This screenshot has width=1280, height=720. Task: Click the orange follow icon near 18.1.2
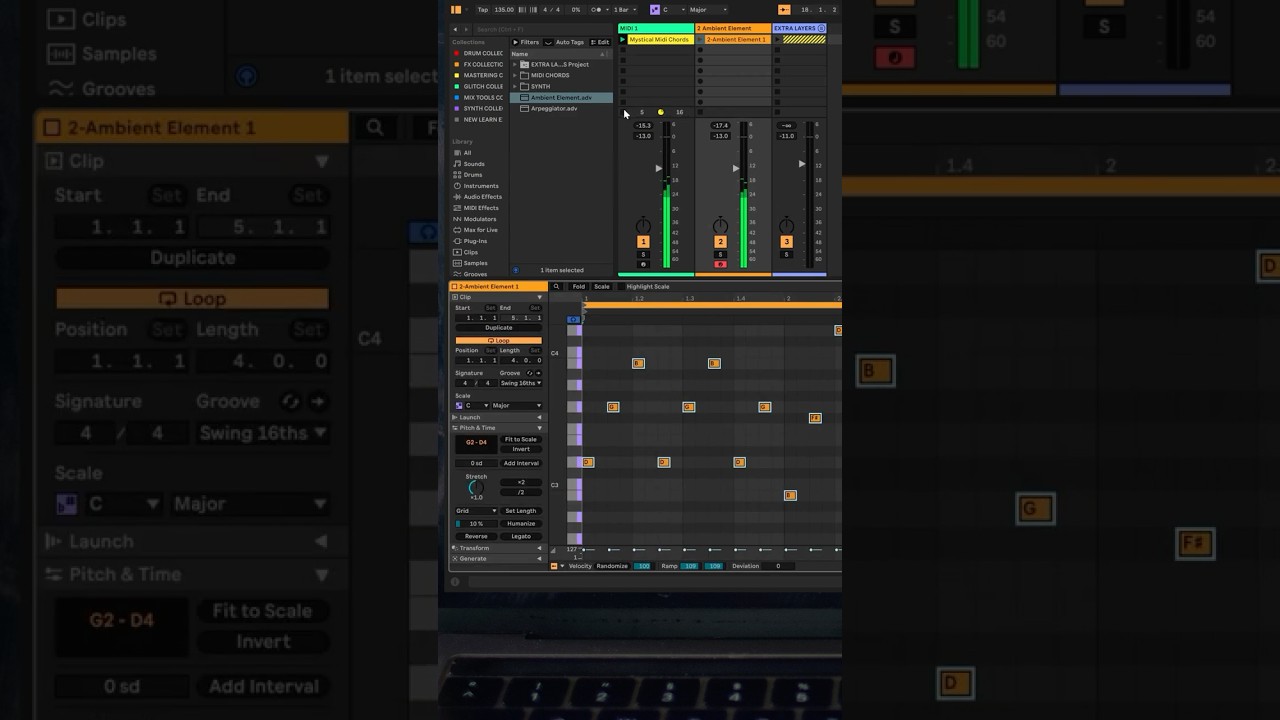784,10
